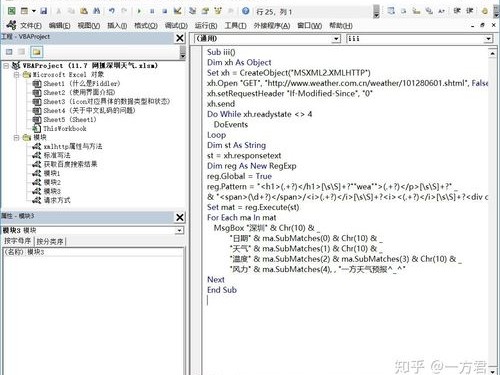Image resolution: width=500 pixels, height=375 pixels.
Task: Open the 视图(V) menu
Action: coord(89,26)
